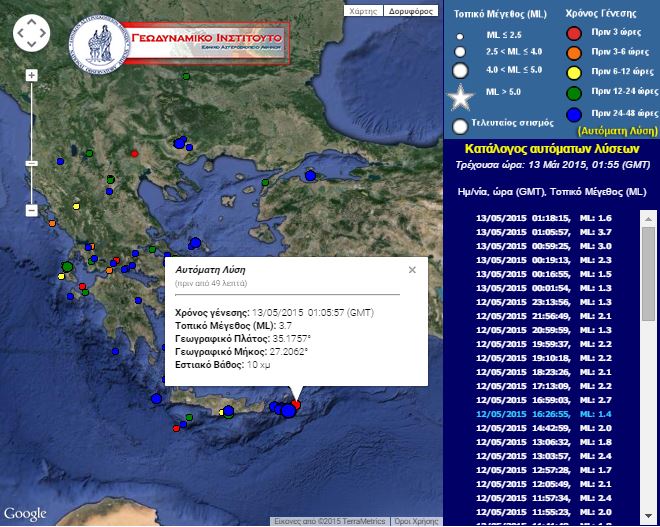Select the 13/05/2015 01:05:57 ML 3.7 entry
Image resolution: width=660 pixels, height=527 pixels.
(x=543, y=232)
